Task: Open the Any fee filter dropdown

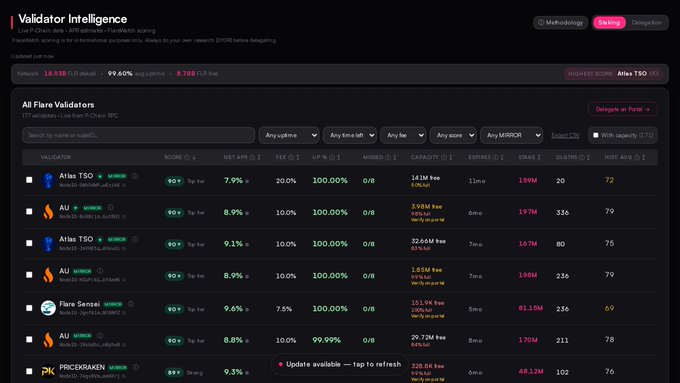Action: point(403,135)
